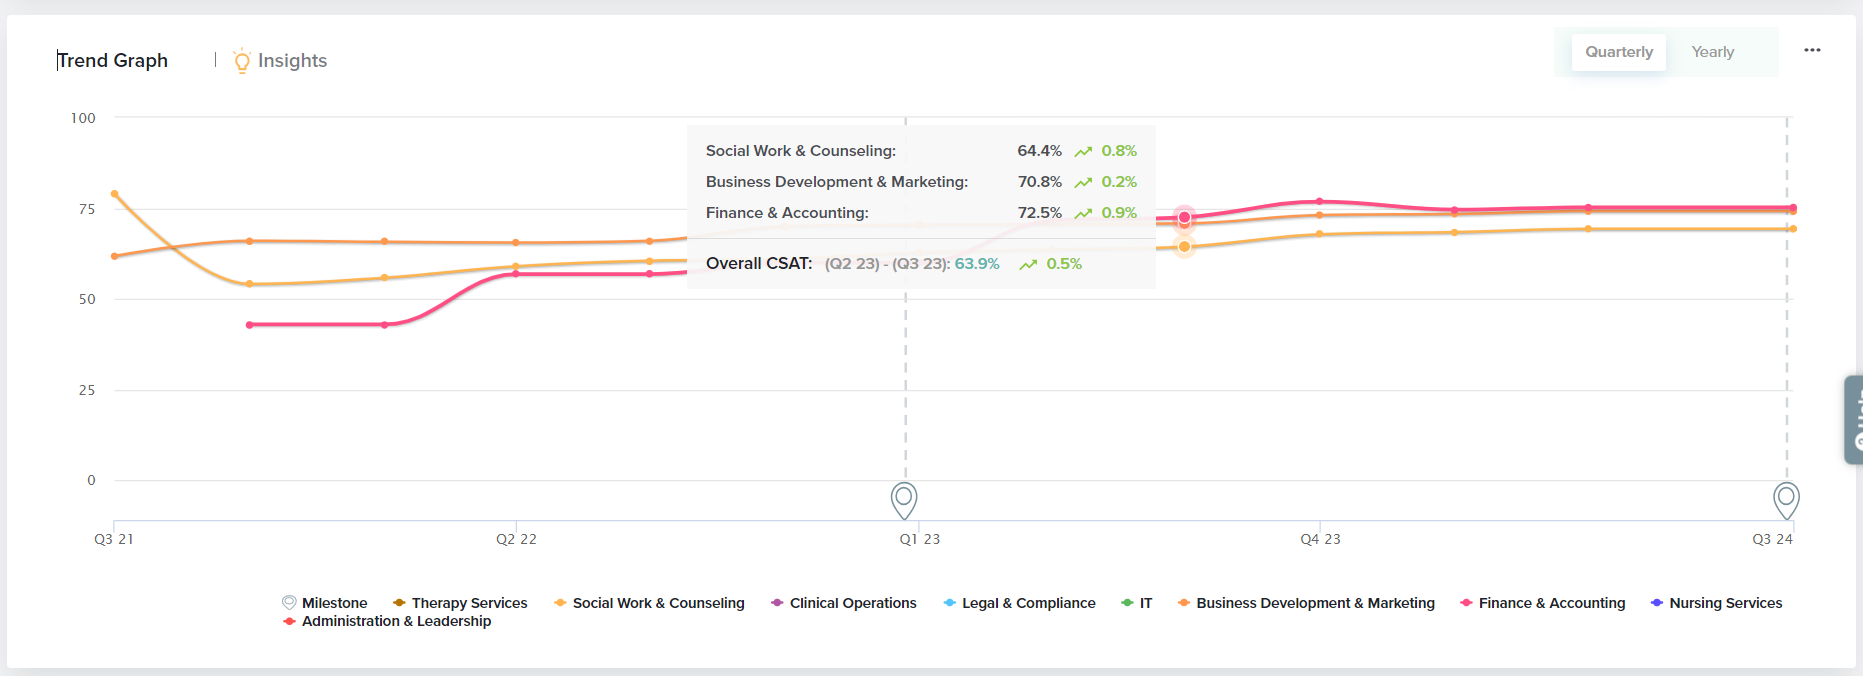Click the milestone pin at Q1 23
Viewport: 1863px width, 676px height.
point(904,498)
